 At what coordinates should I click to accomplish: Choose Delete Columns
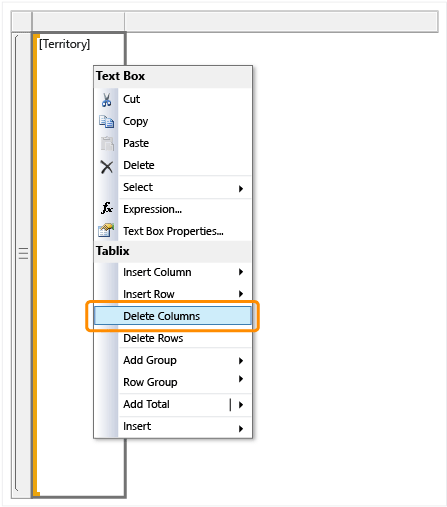coord(173,316)
